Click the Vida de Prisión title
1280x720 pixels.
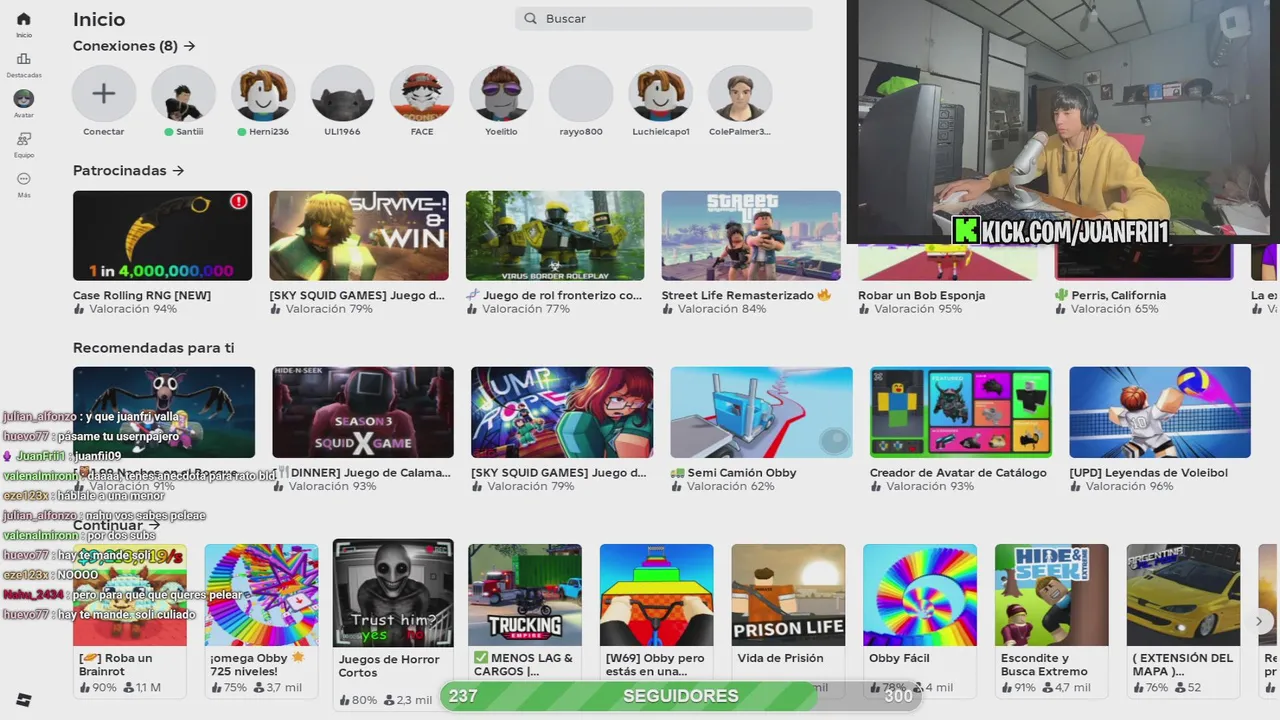(x=780, y=658)
